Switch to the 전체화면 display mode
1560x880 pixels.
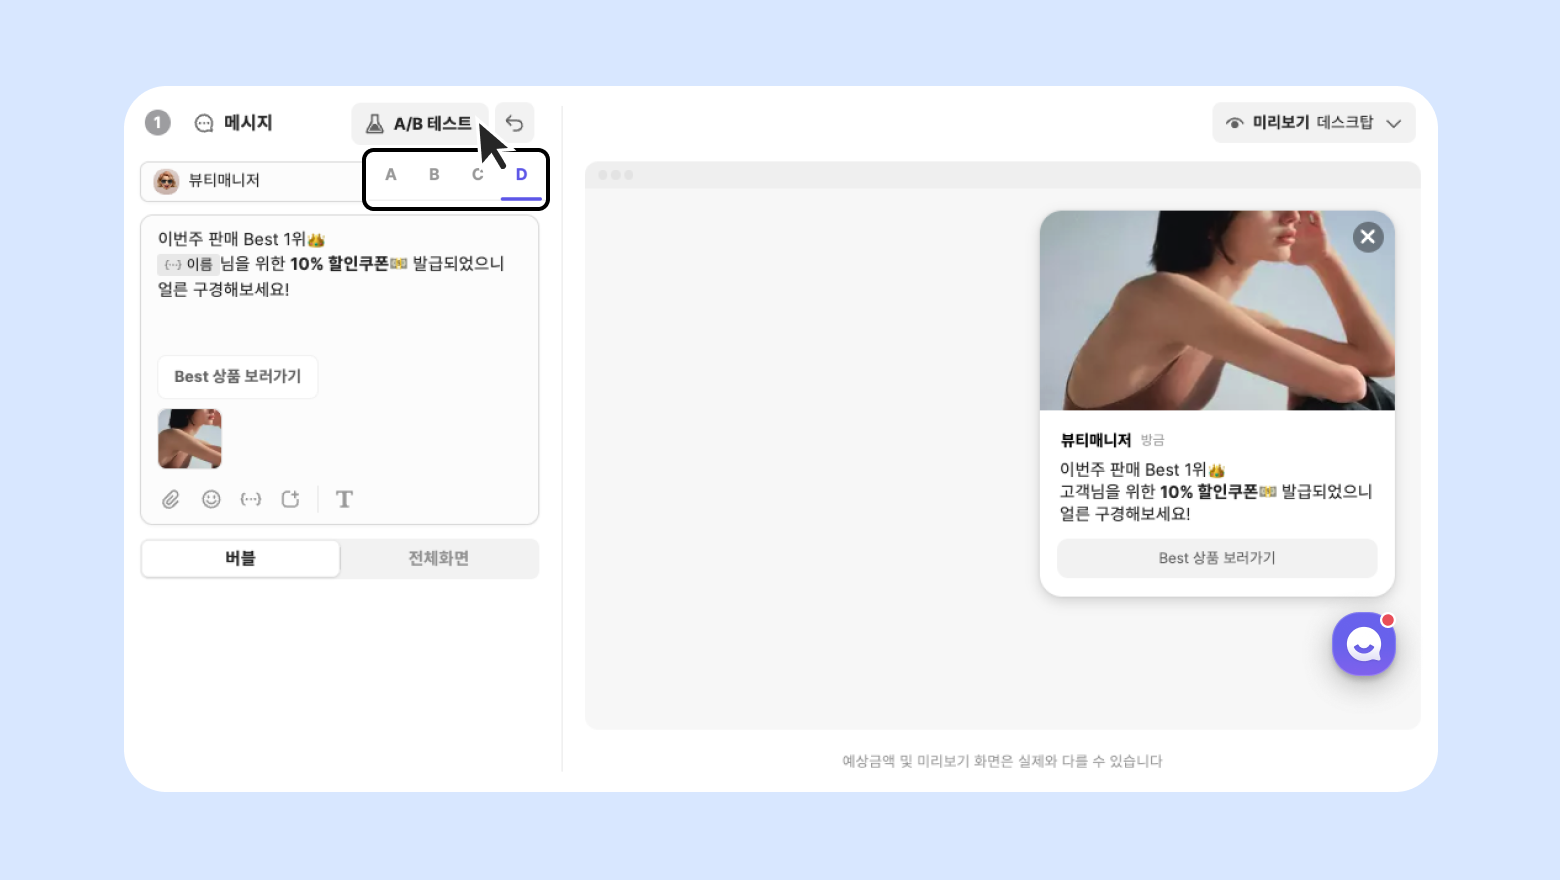439,559
